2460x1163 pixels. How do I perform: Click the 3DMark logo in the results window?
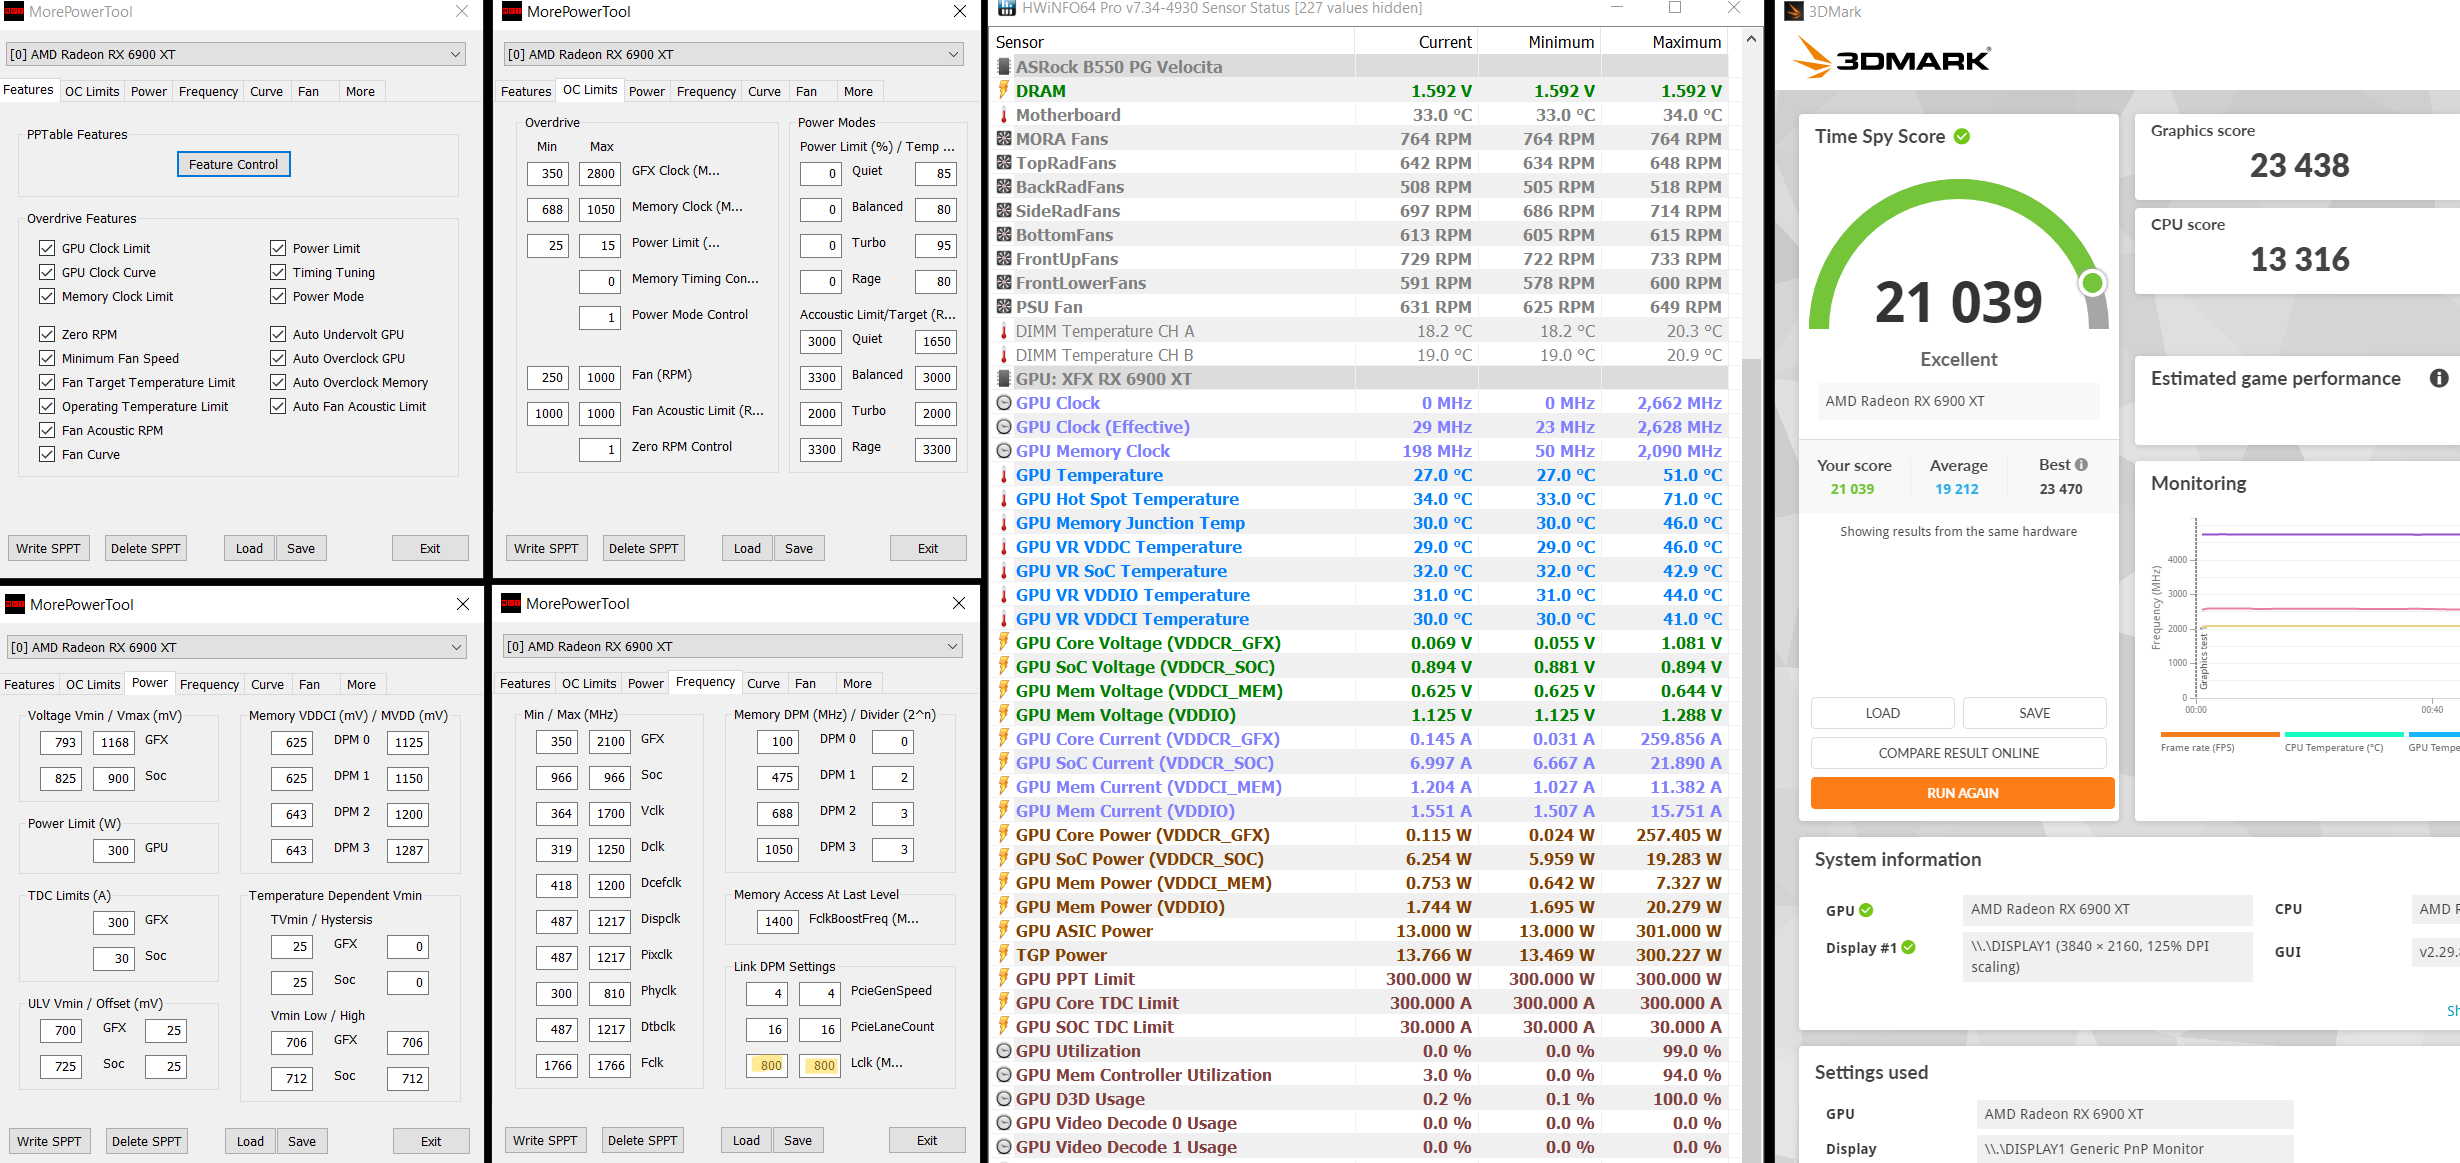[x=1890, y=60]
